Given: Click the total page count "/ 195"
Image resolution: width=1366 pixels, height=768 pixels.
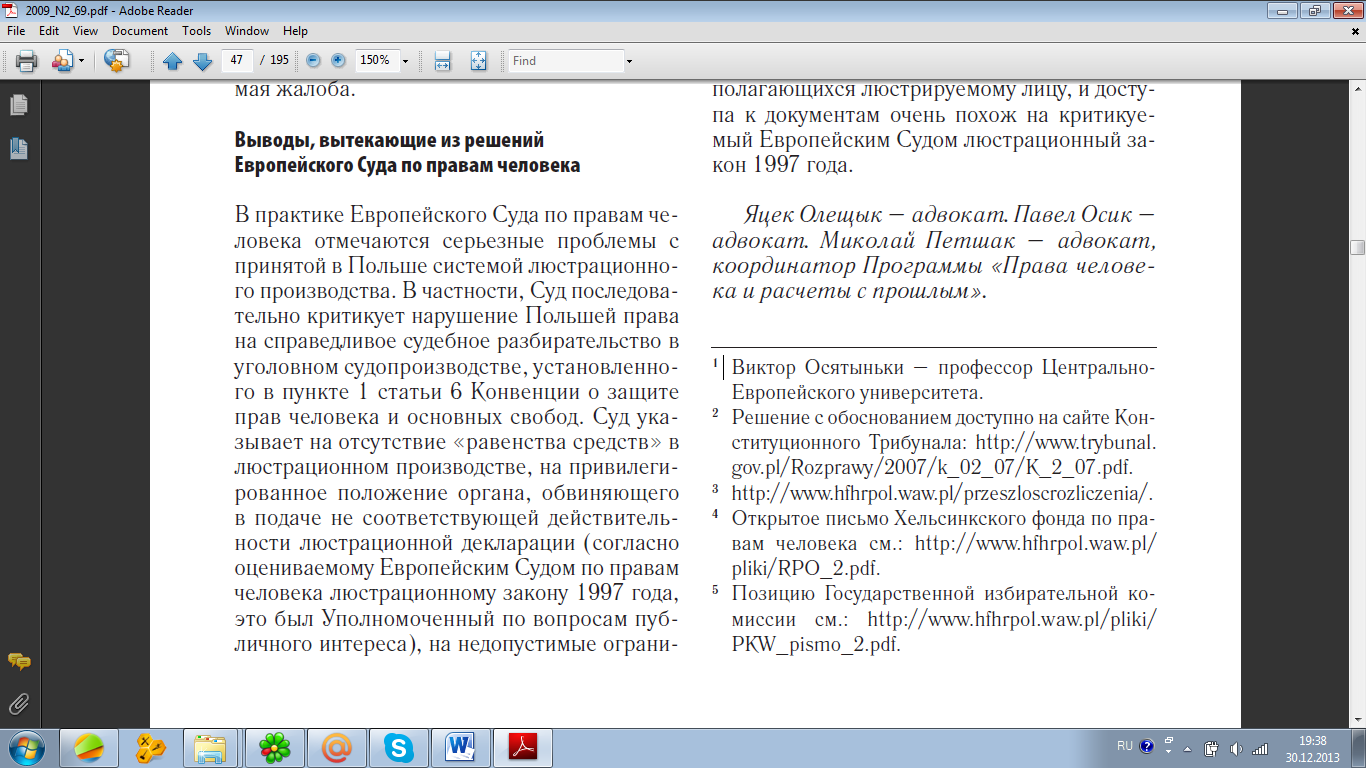Looking at the screenshot, I should 274,60.
